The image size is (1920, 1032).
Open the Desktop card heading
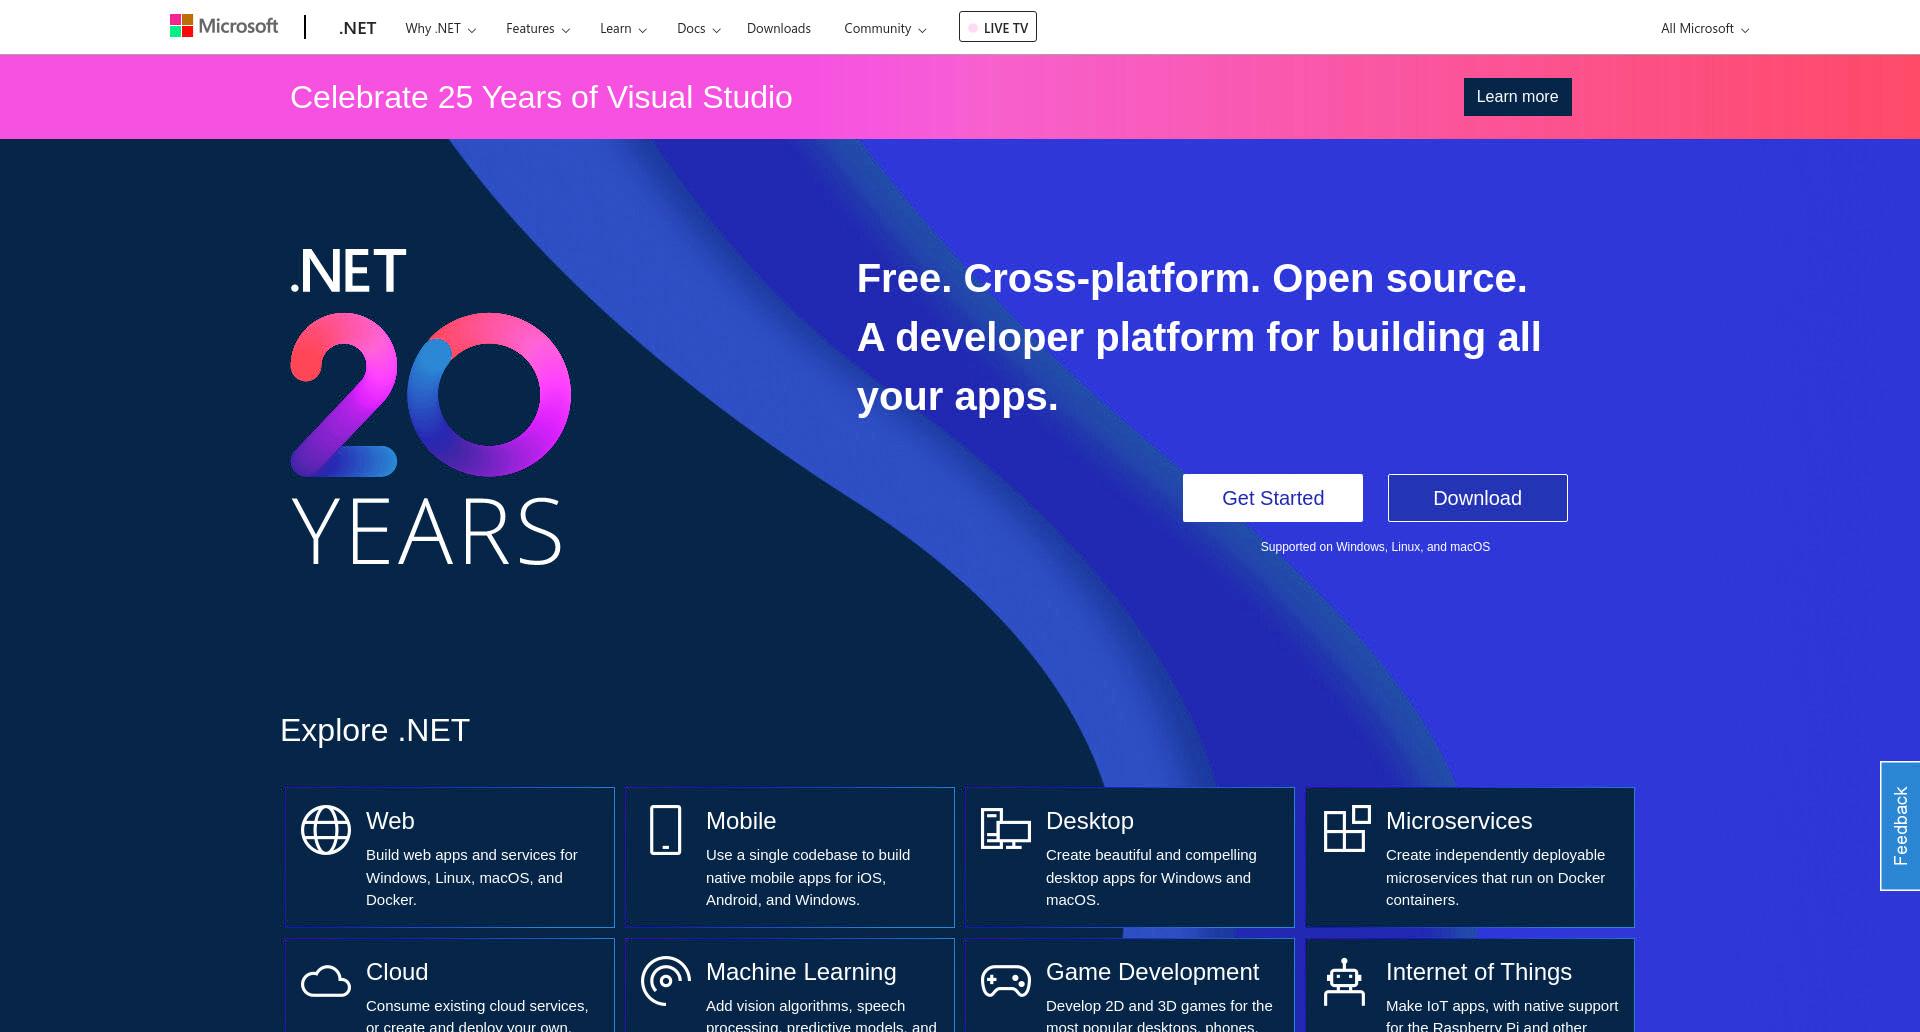coord(1090,821)
